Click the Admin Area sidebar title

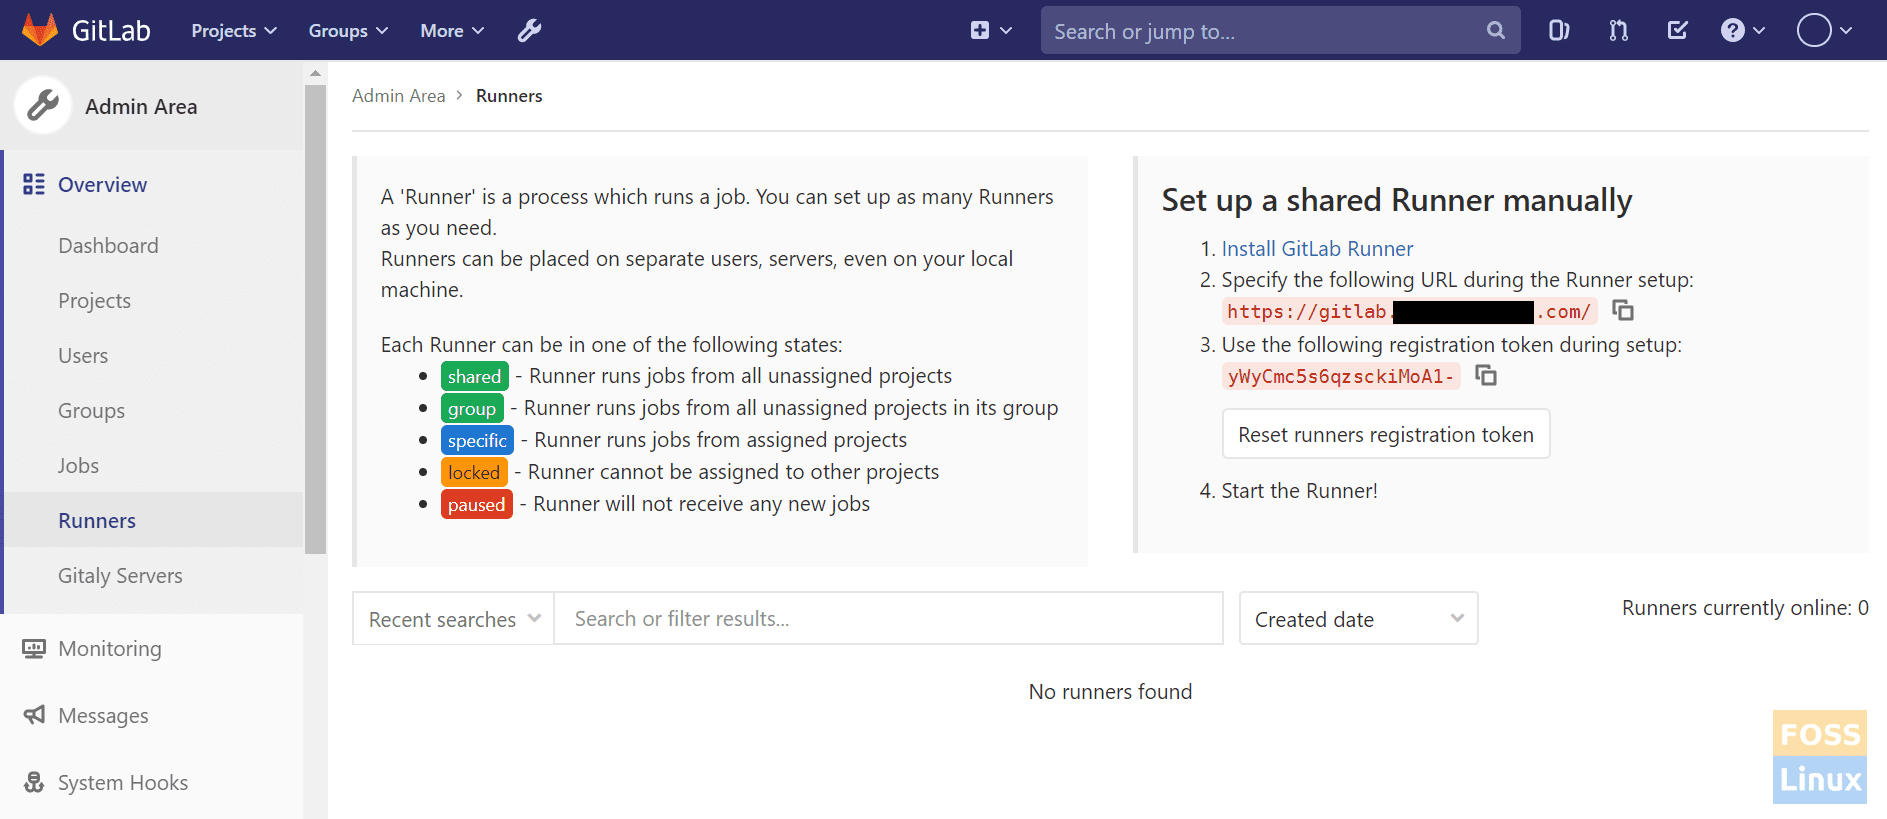pos(141,106)
